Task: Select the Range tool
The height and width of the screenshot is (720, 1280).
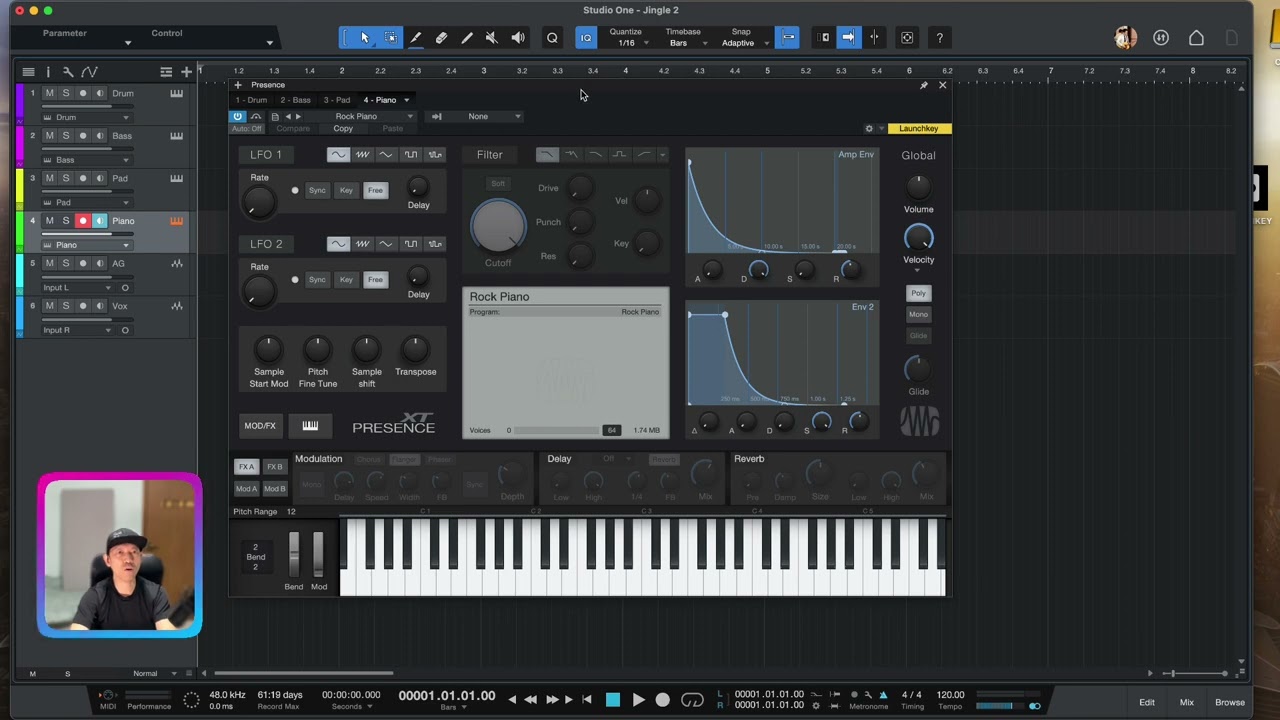Action: point(390,38)
